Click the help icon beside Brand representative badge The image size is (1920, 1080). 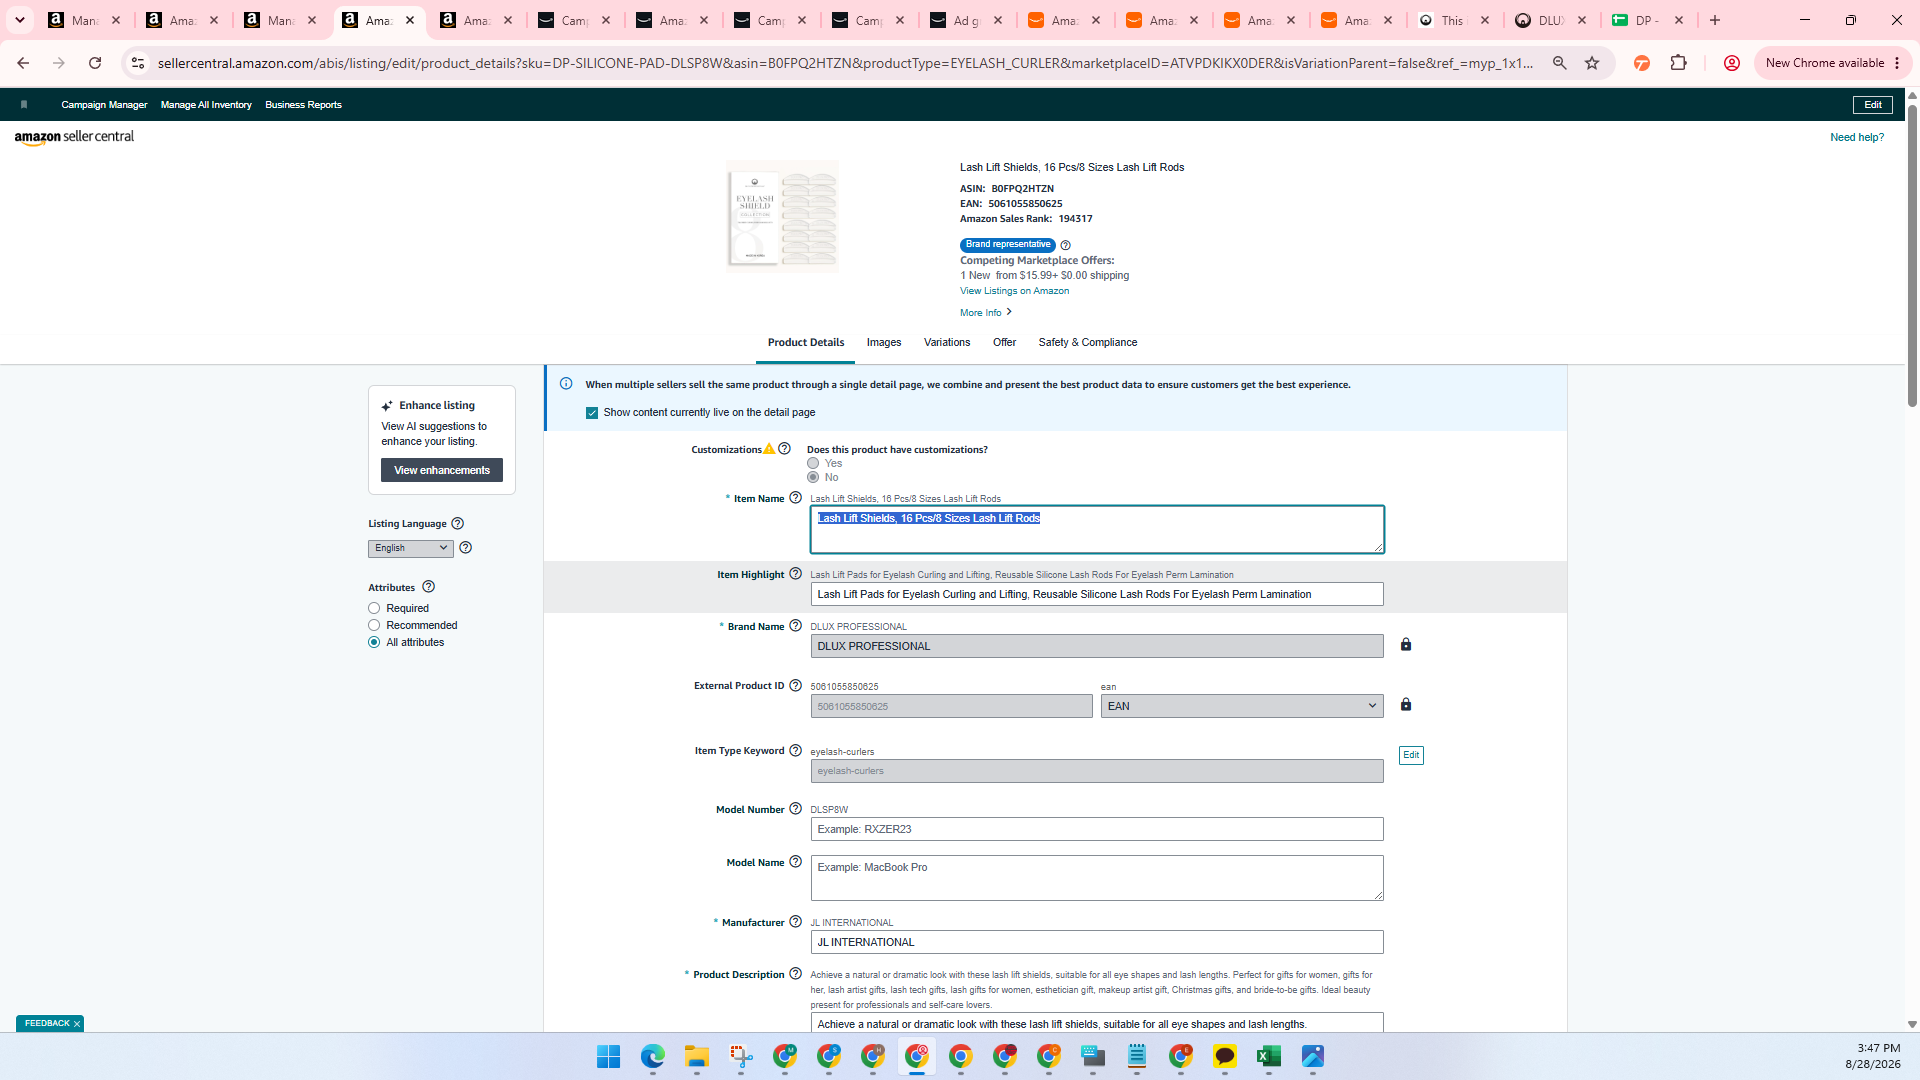coord(1065,245)
